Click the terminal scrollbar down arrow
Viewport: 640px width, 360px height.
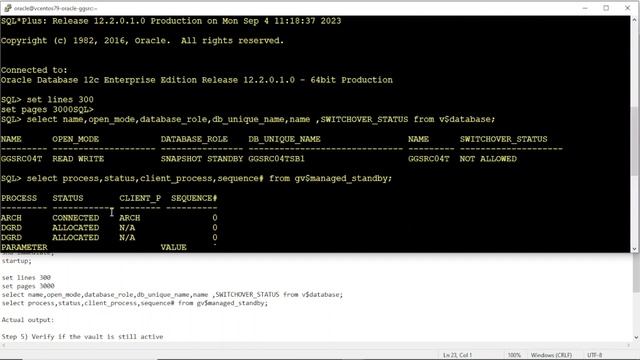(x=634, y=249)
